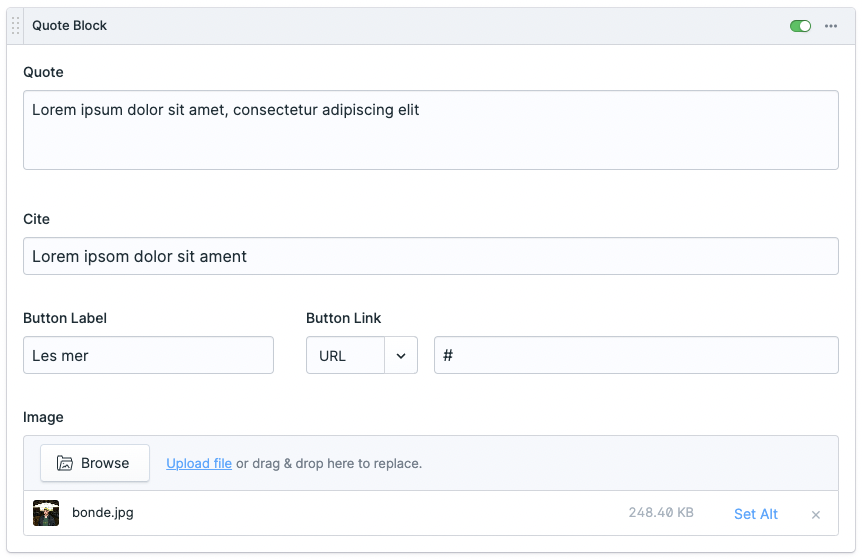Click the drag handle beside Quote Block

pos(15,26)
